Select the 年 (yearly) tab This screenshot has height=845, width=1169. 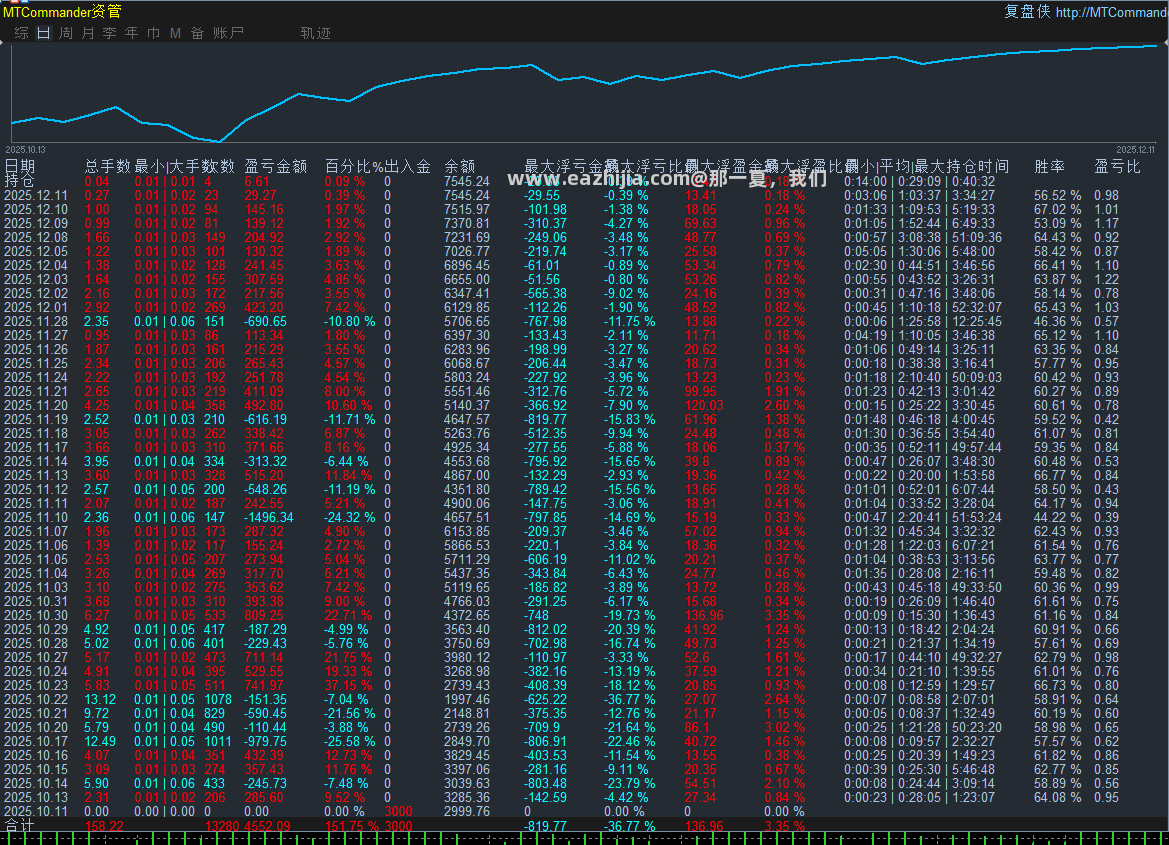click(132, 33)
